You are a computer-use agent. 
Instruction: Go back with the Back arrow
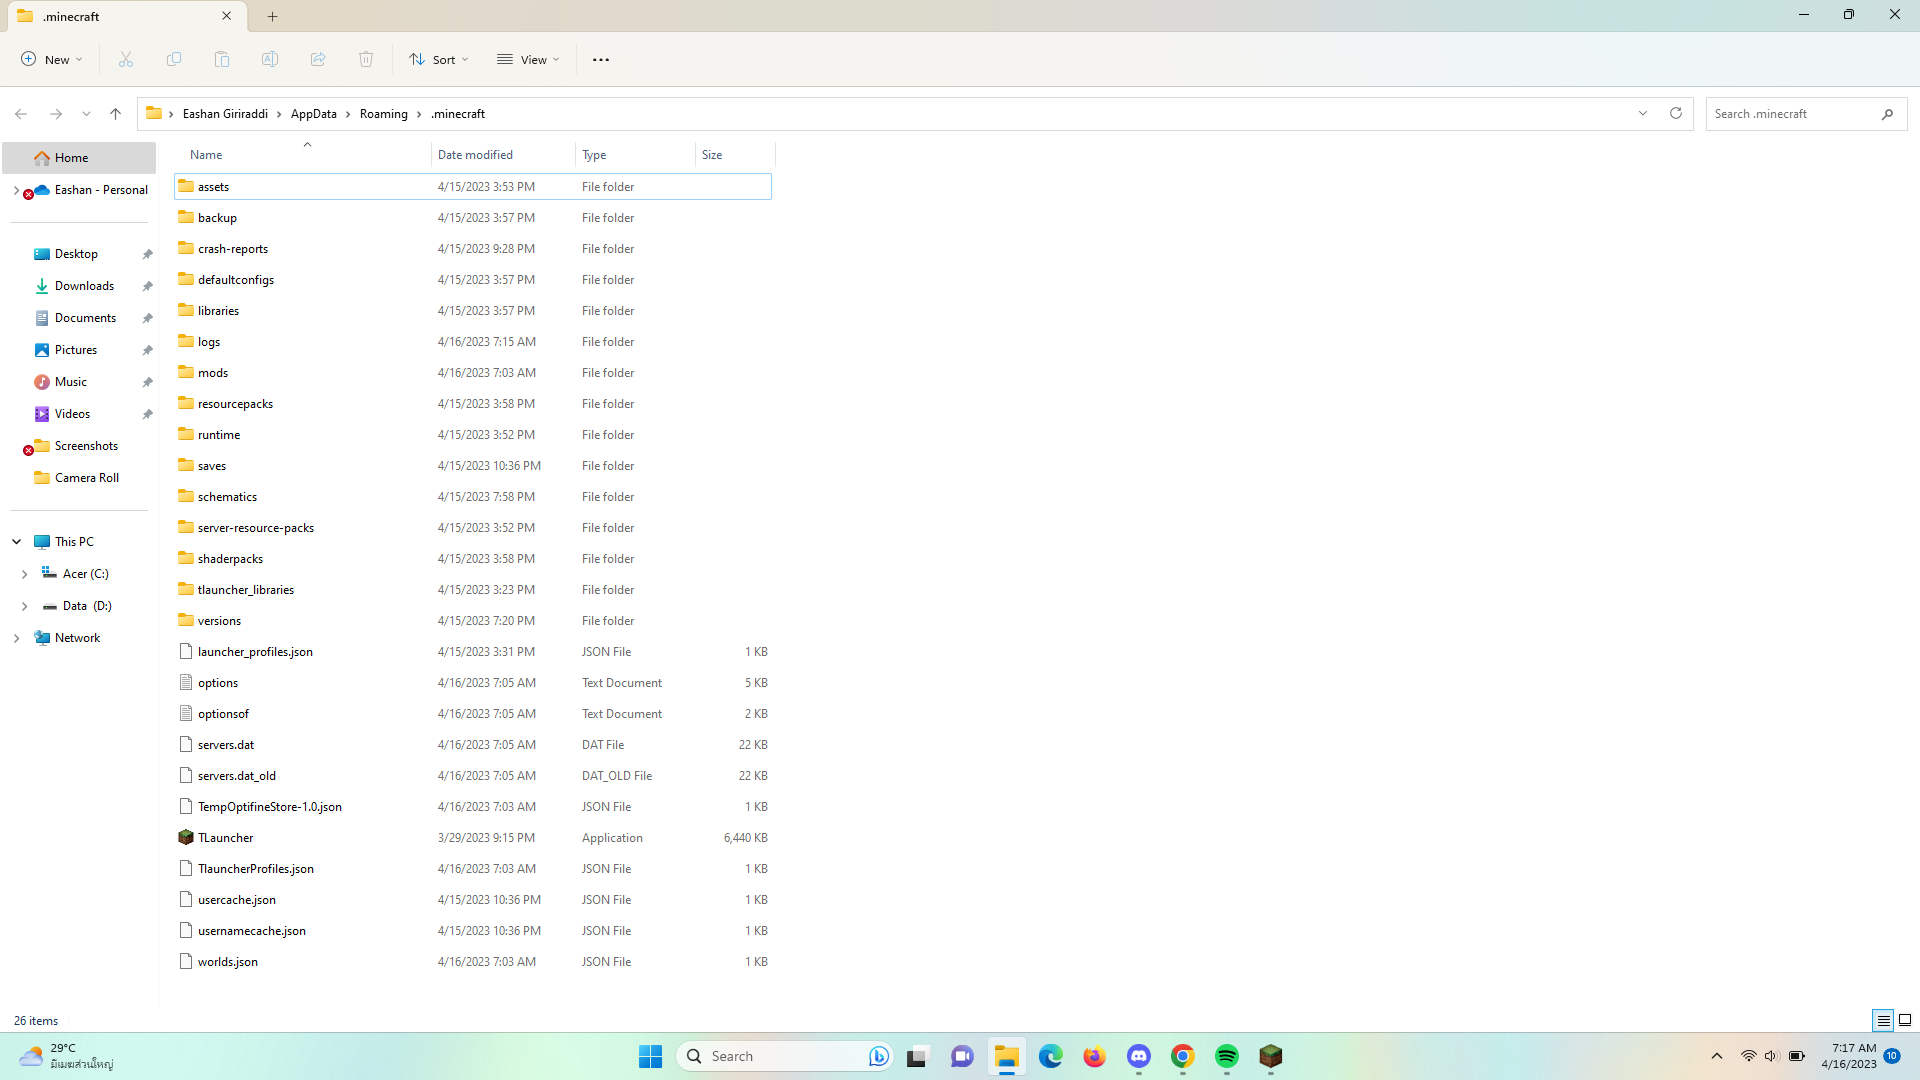click(21, 114)
